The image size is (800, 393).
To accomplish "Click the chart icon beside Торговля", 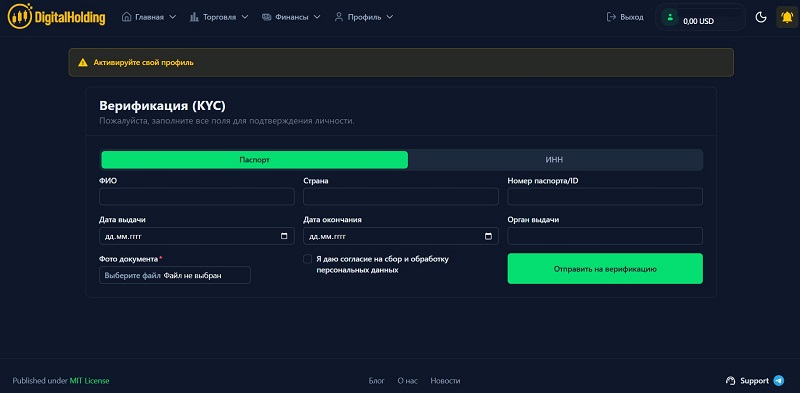I will 194,17.
